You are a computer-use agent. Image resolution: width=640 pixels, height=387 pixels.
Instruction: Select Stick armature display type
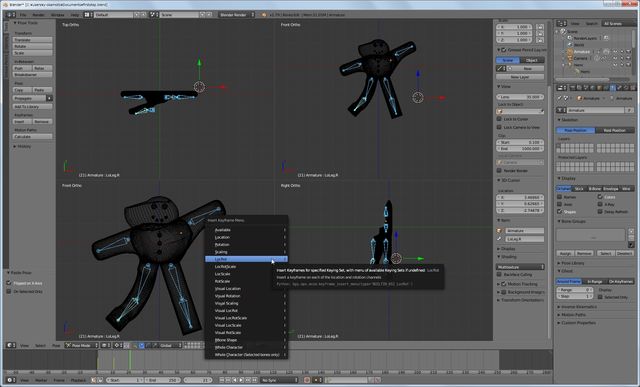coord(579,189)
